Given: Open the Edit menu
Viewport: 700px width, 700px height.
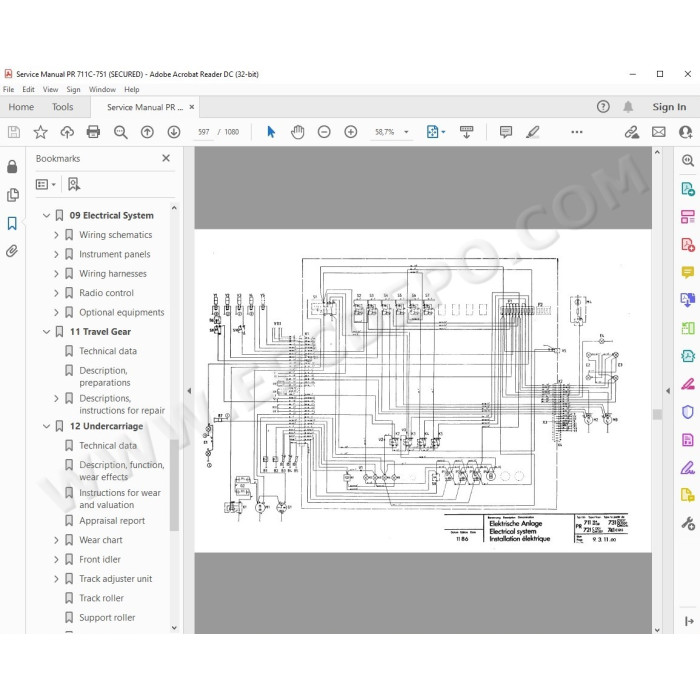Looking at the screenshot, I should pyautogui.click(x=28, y=89).
